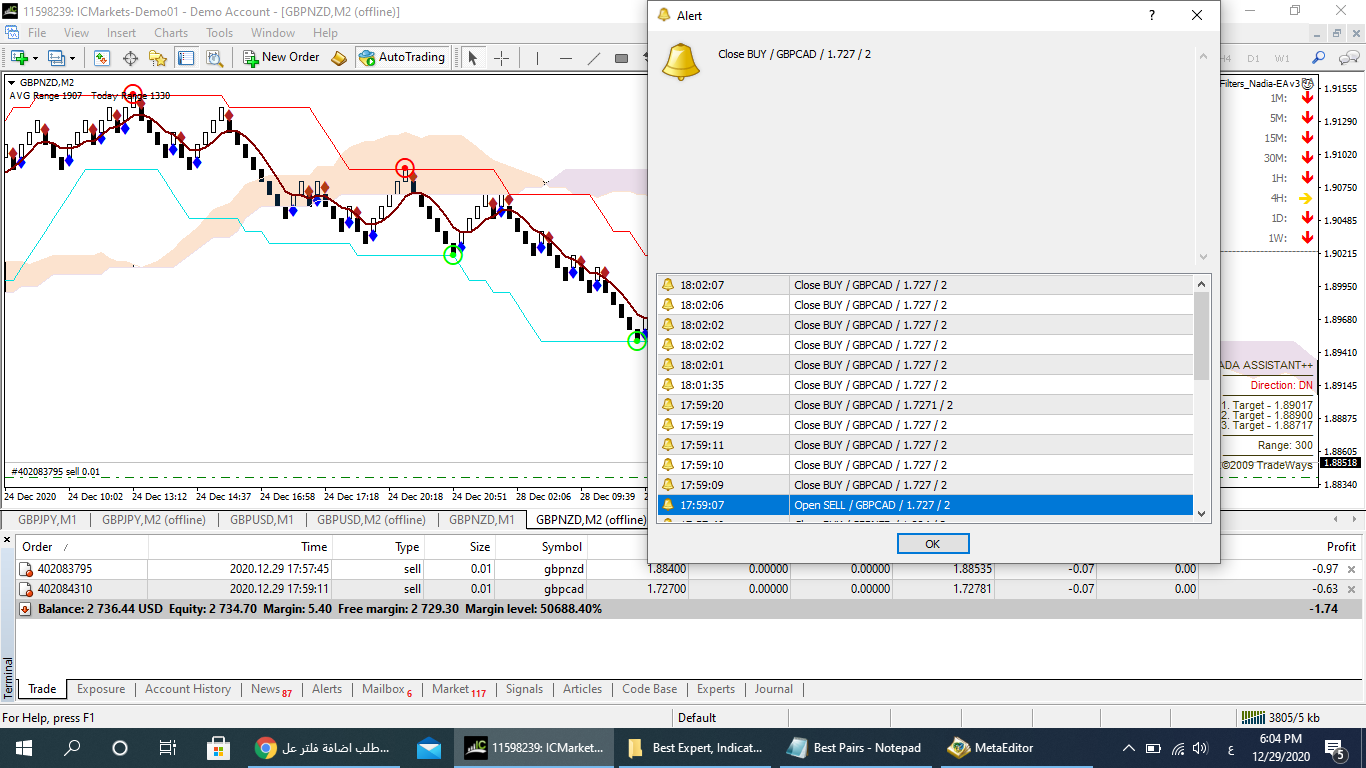Sort orders by the Profit column header

click(1281, 547)
